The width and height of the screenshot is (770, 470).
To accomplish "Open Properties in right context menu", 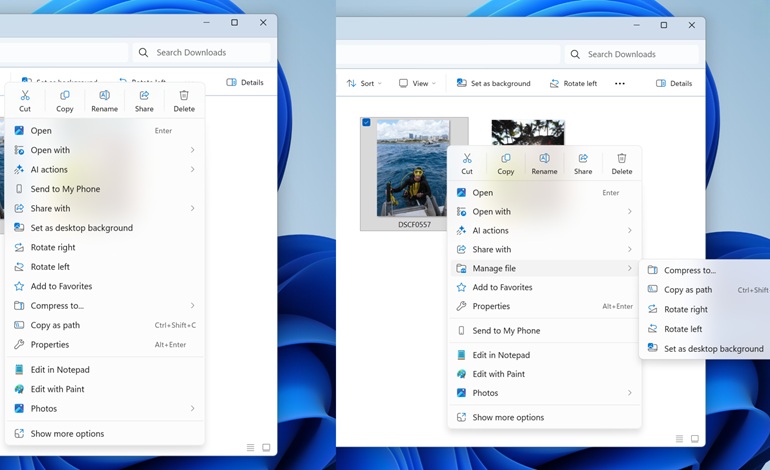I will pos(545,306).
